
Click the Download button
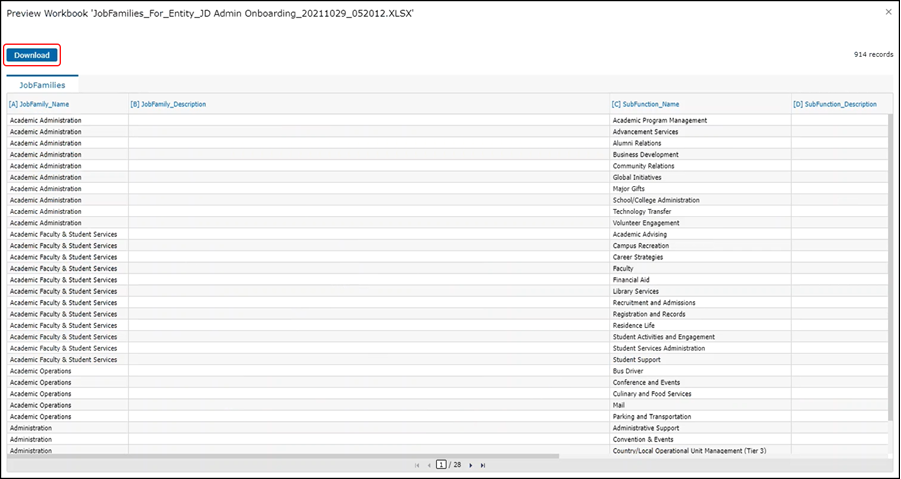[x=32, y=55]
